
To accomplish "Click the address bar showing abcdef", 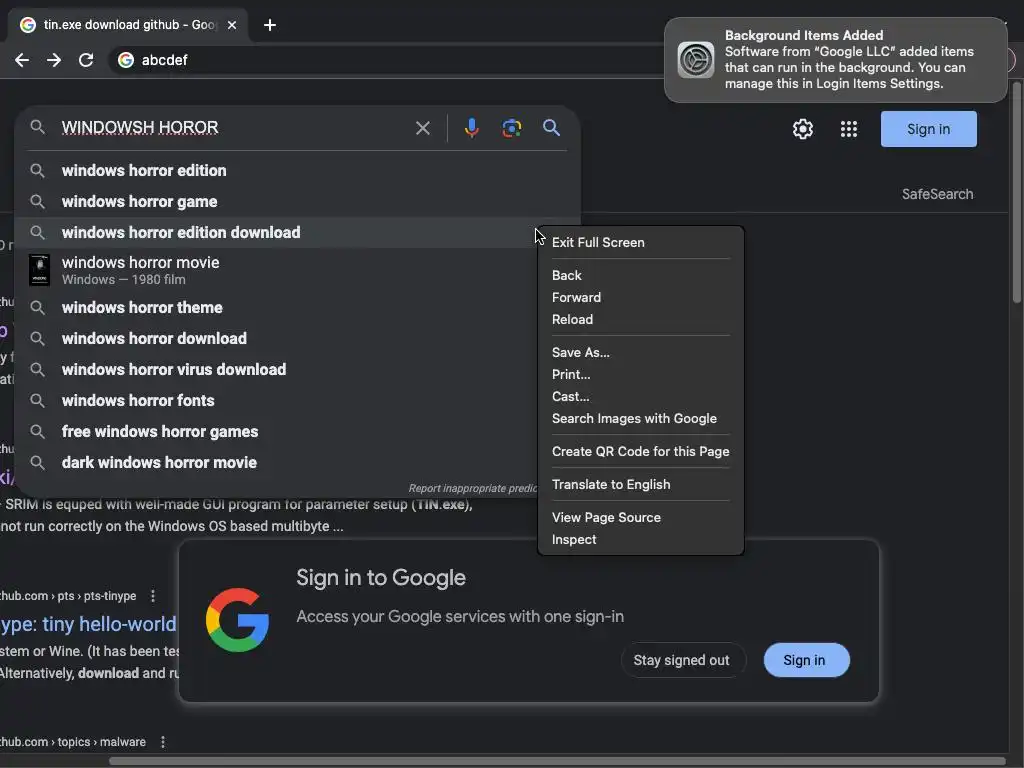I will pos(385,60).
